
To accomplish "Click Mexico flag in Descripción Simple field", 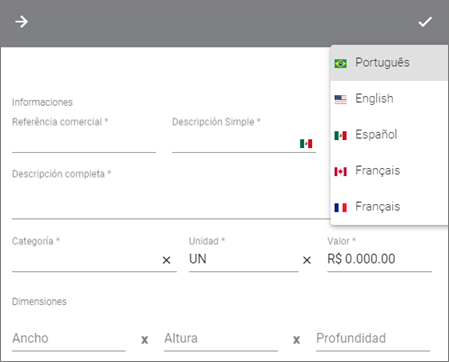I will pyautogui.click(x=306, y=144).
